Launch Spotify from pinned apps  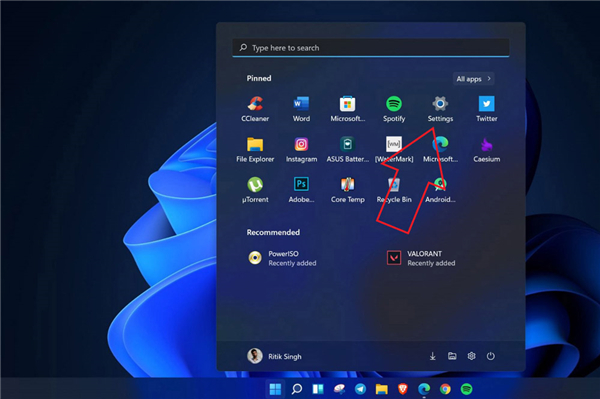pyautogui.click(x=394, y=109)
